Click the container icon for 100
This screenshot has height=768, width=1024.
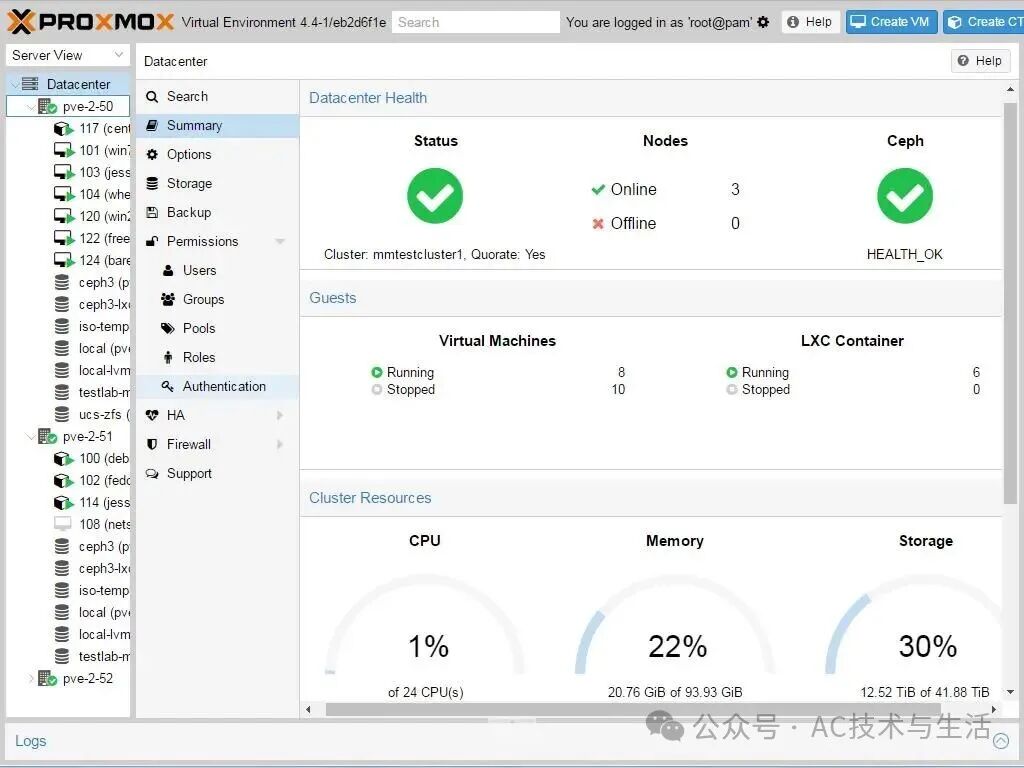pyautogui.click(x=63, y=458)
